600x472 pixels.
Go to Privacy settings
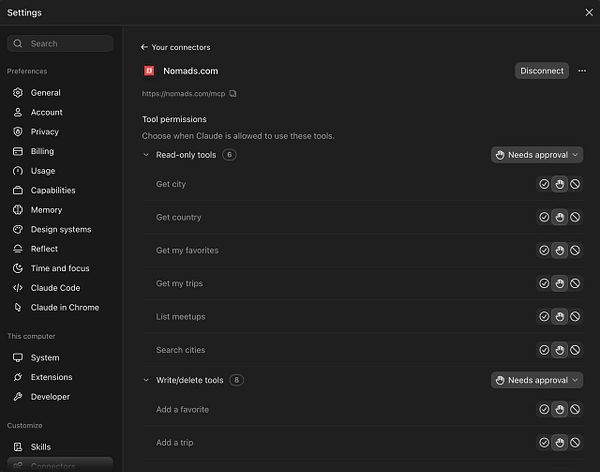[x=60, y=132]
